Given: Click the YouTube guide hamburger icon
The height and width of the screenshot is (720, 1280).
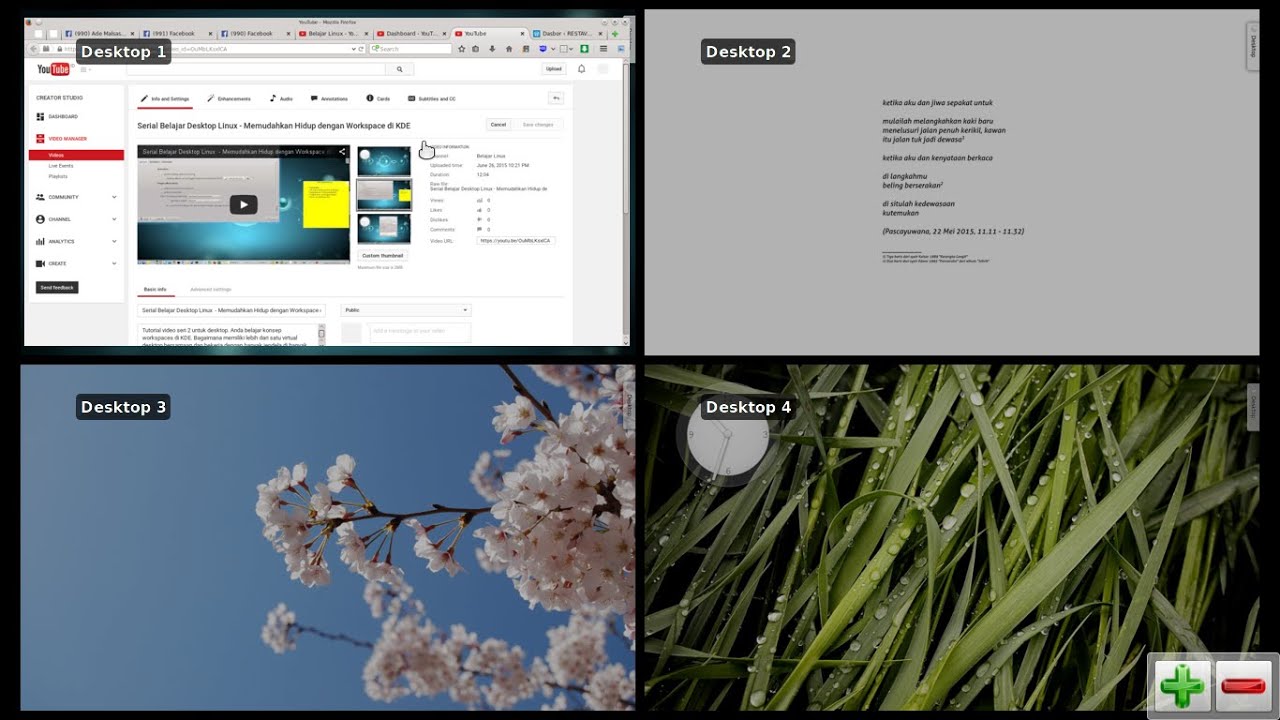Looking at the screenshot, I should [x=84, y=69].
